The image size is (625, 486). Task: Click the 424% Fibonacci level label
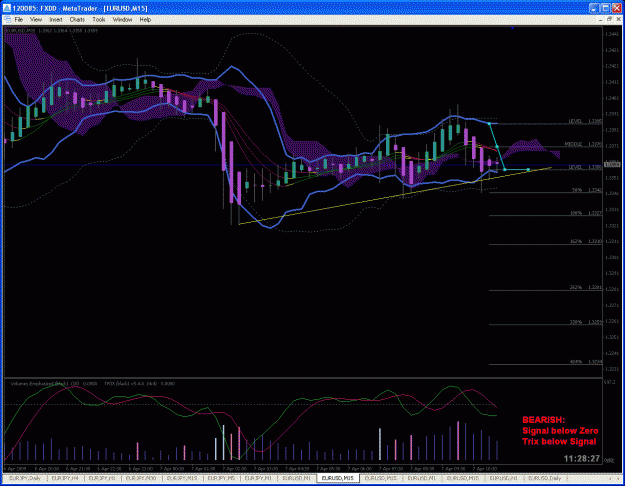576,362
